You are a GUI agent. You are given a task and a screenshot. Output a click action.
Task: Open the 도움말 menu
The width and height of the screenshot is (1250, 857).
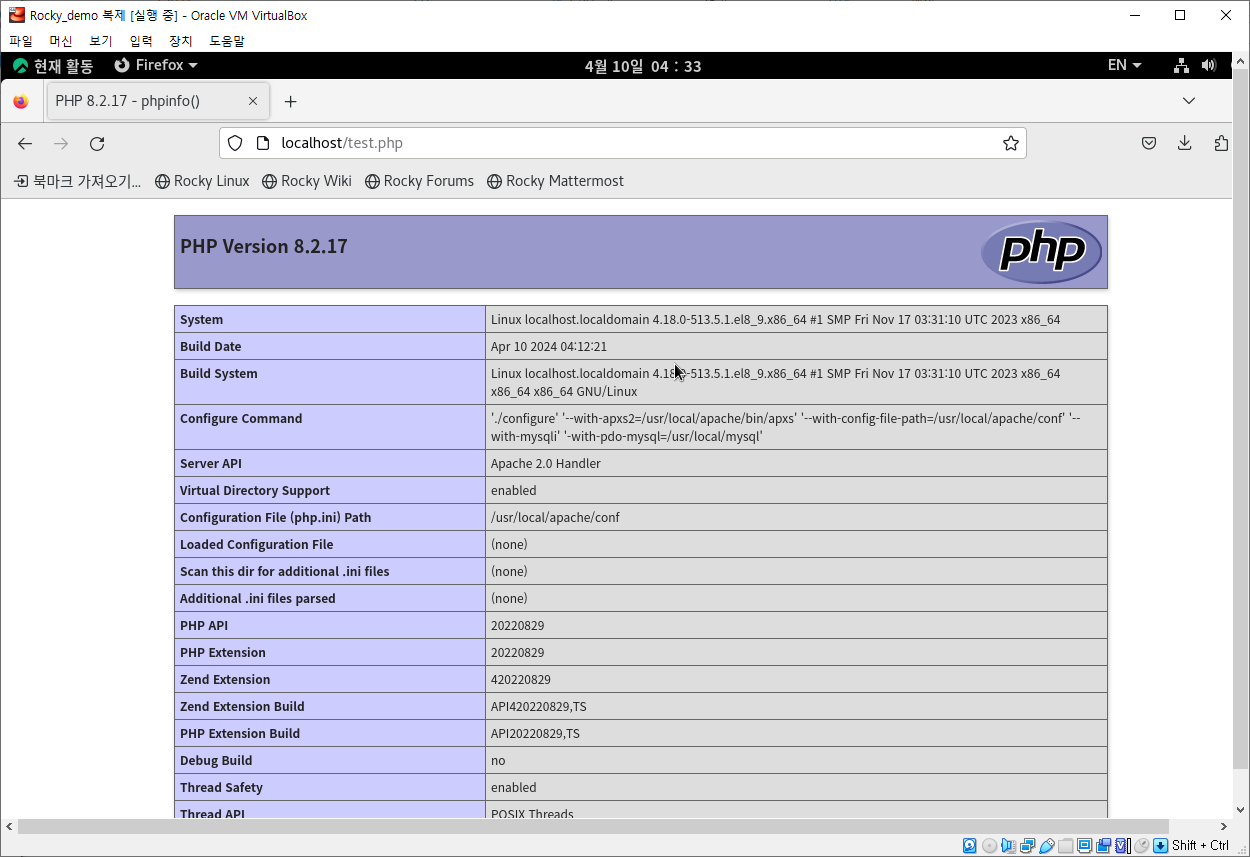tap(227, 41)
